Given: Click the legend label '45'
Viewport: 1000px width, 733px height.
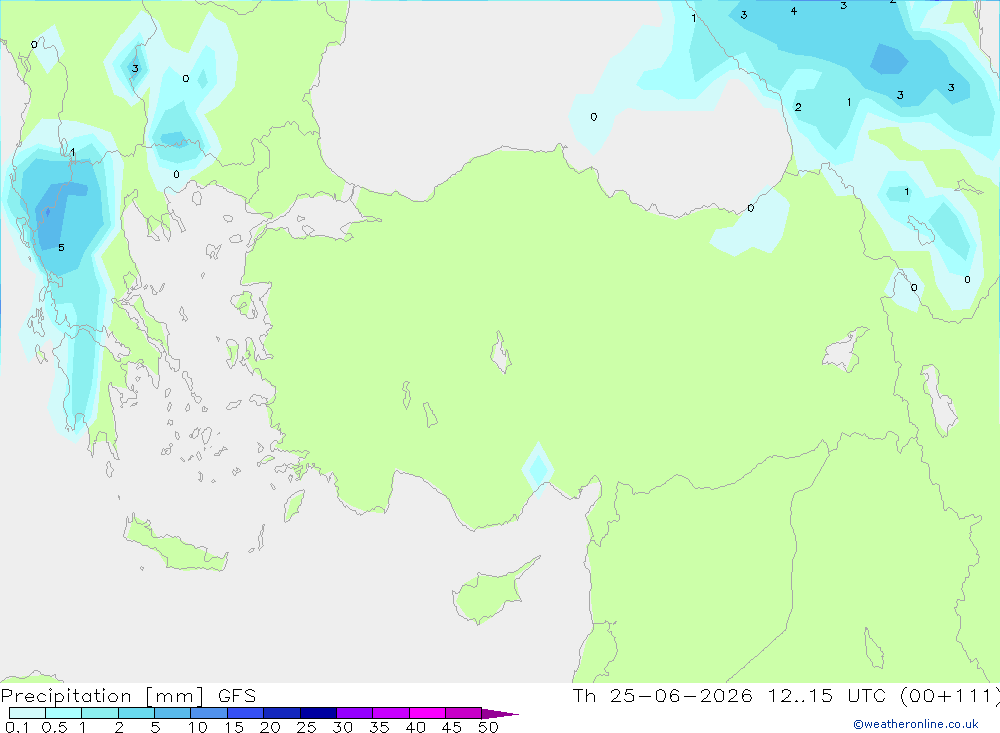Looking at the screenshot, I should pyautogui.click(x=452, y=727).
